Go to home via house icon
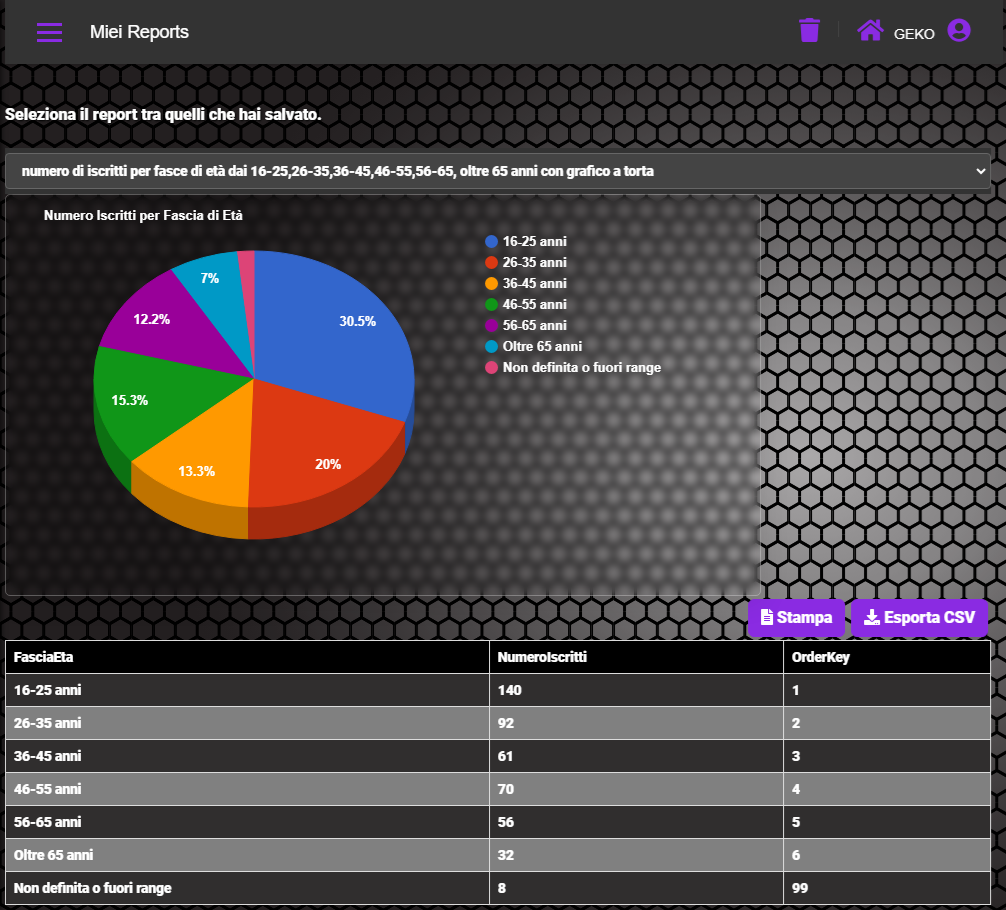Screen dimensions: 1006x910 869,31
